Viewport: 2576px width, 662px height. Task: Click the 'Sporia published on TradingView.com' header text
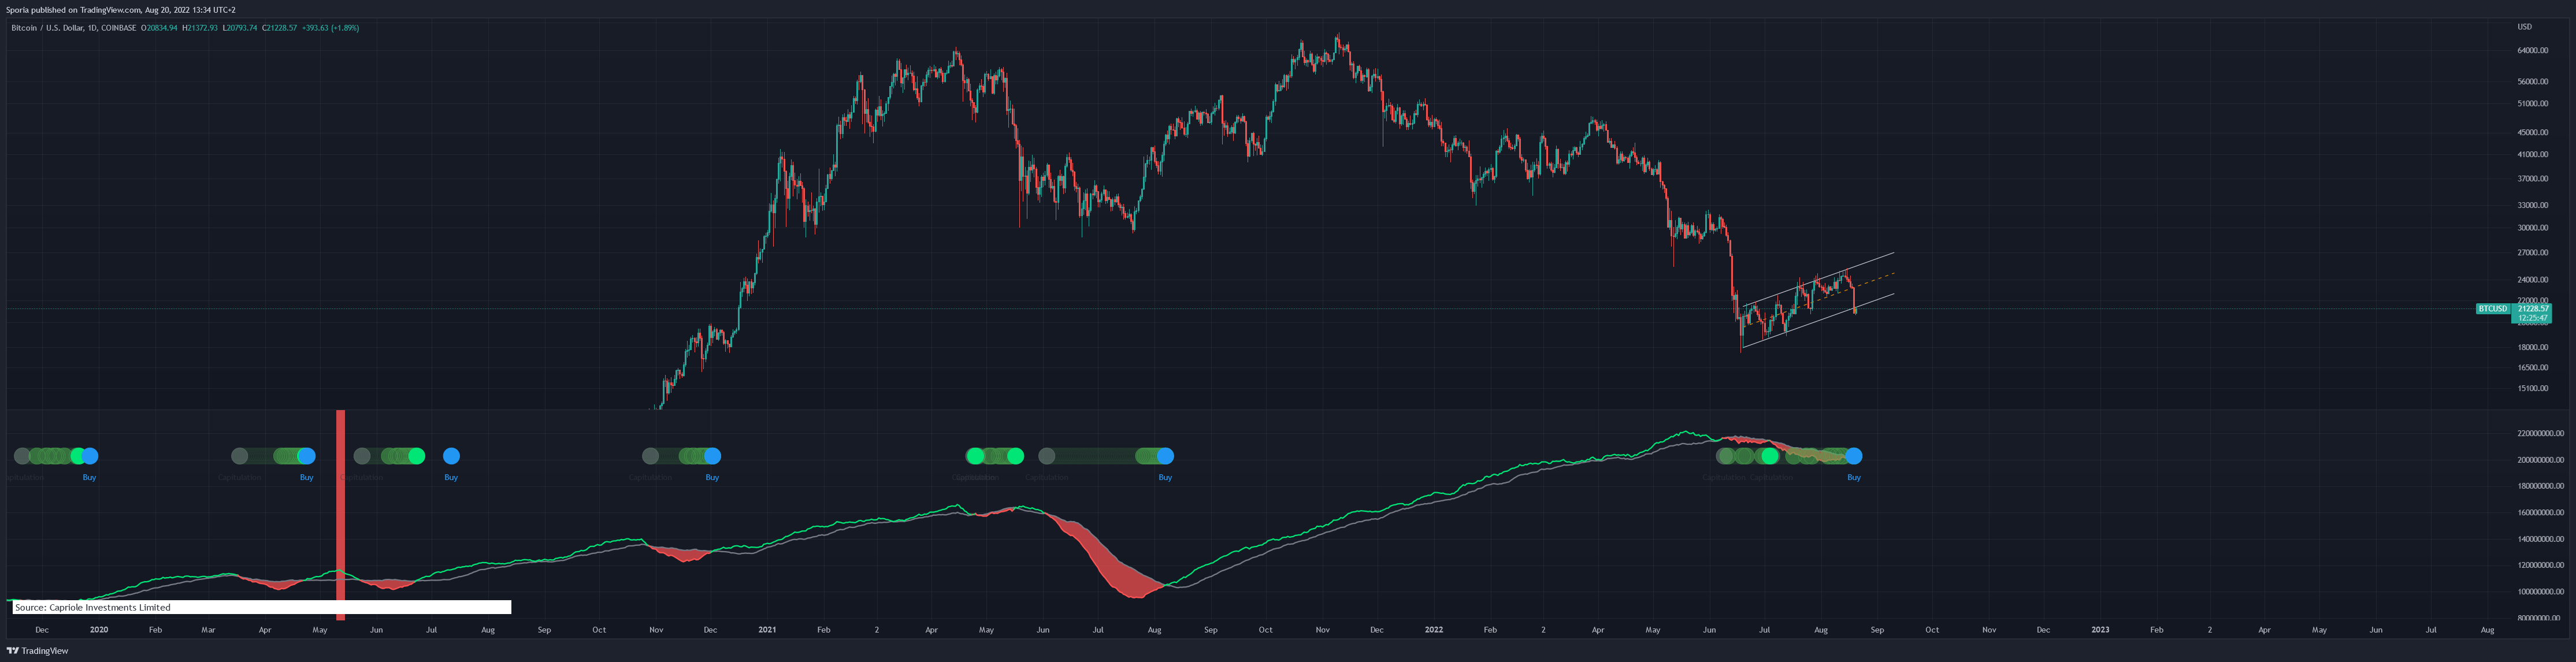[73, 10]
